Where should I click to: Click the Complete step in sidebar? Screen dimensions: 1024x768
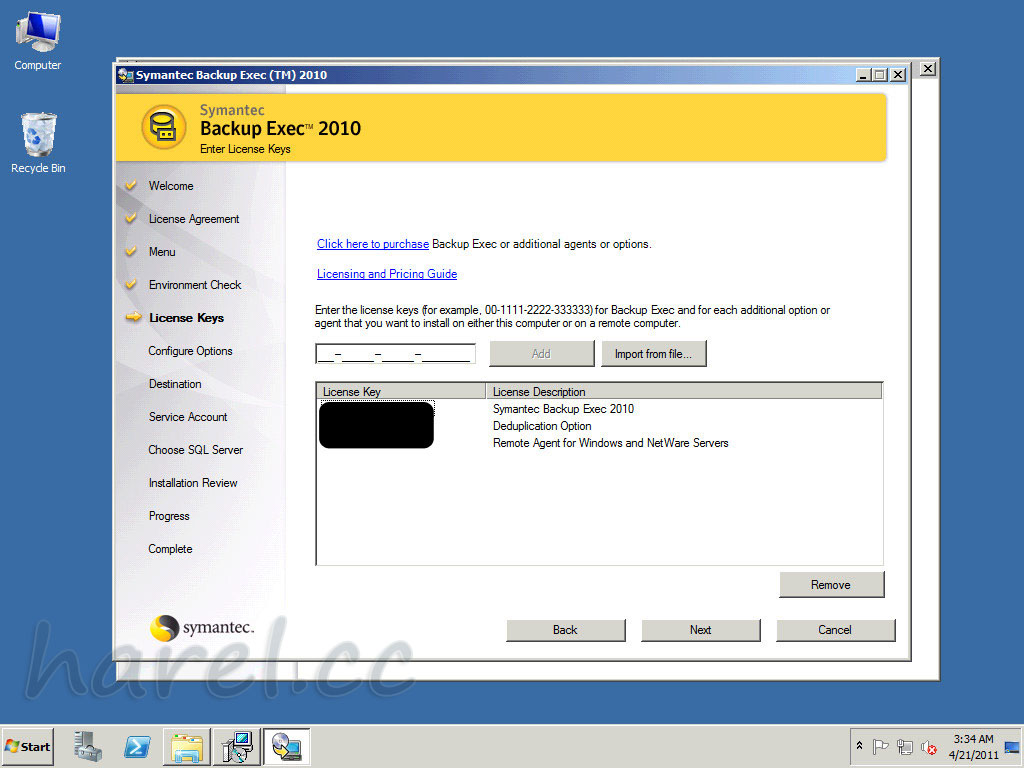coord(170,549)
